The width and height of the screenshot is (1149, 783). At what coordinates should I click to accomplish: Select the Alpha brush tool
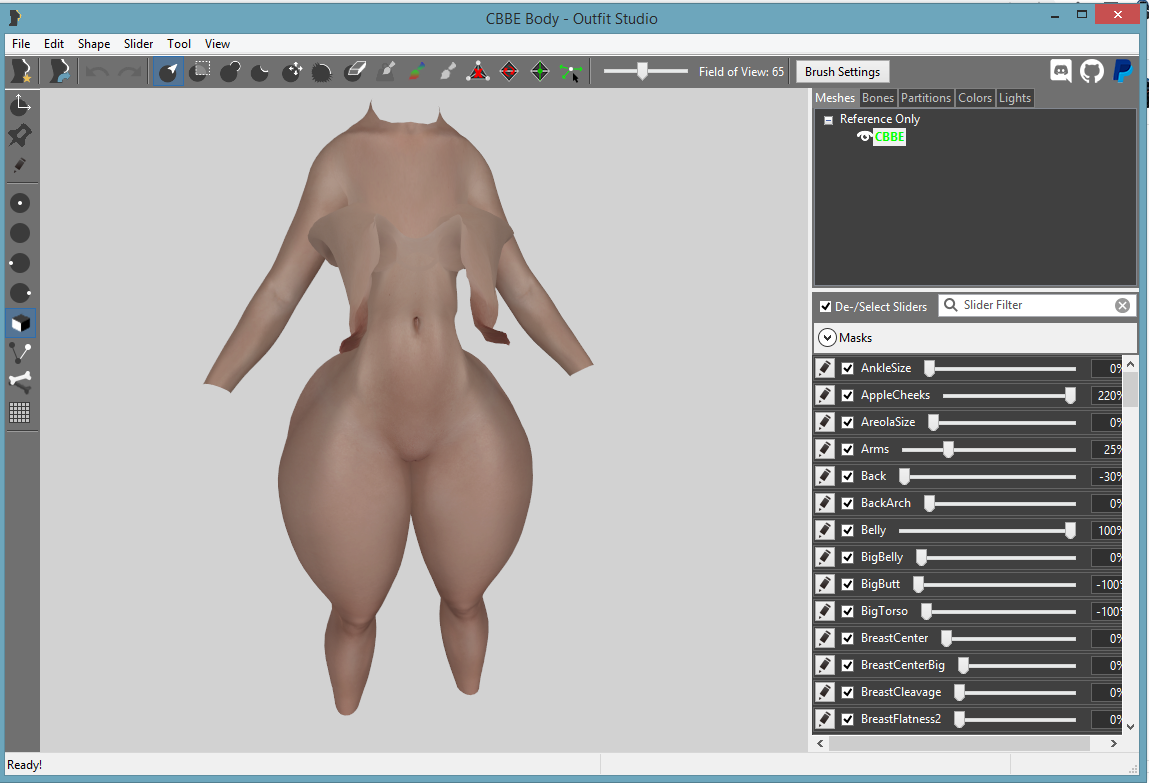448,72
